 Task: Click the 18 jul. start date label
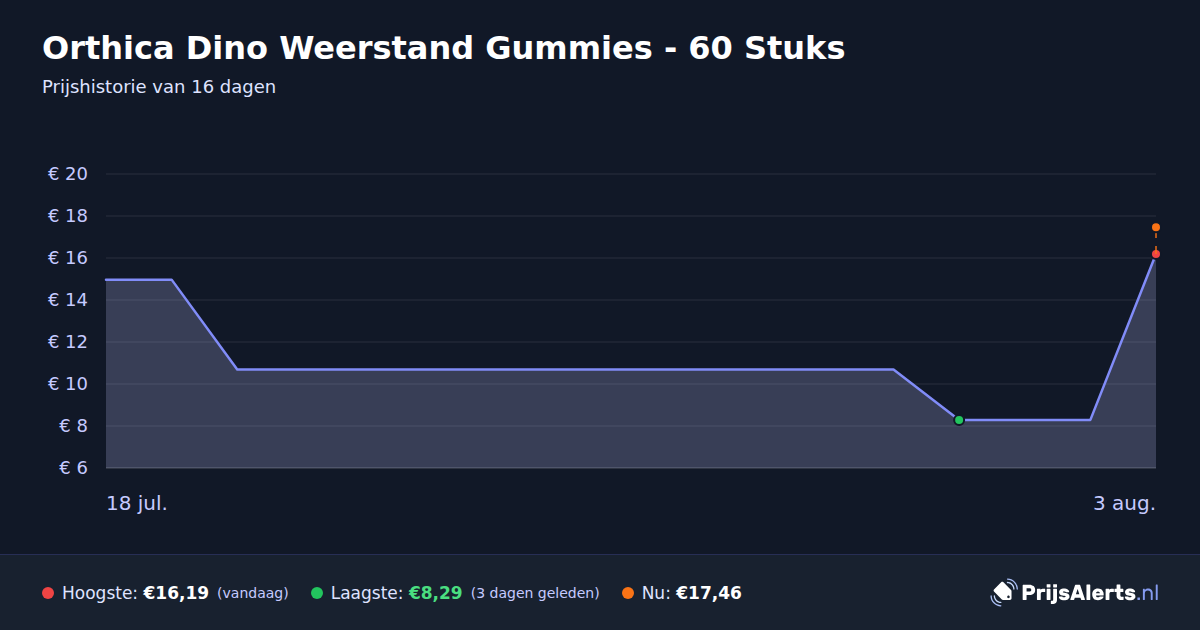[x=137, y=504]
